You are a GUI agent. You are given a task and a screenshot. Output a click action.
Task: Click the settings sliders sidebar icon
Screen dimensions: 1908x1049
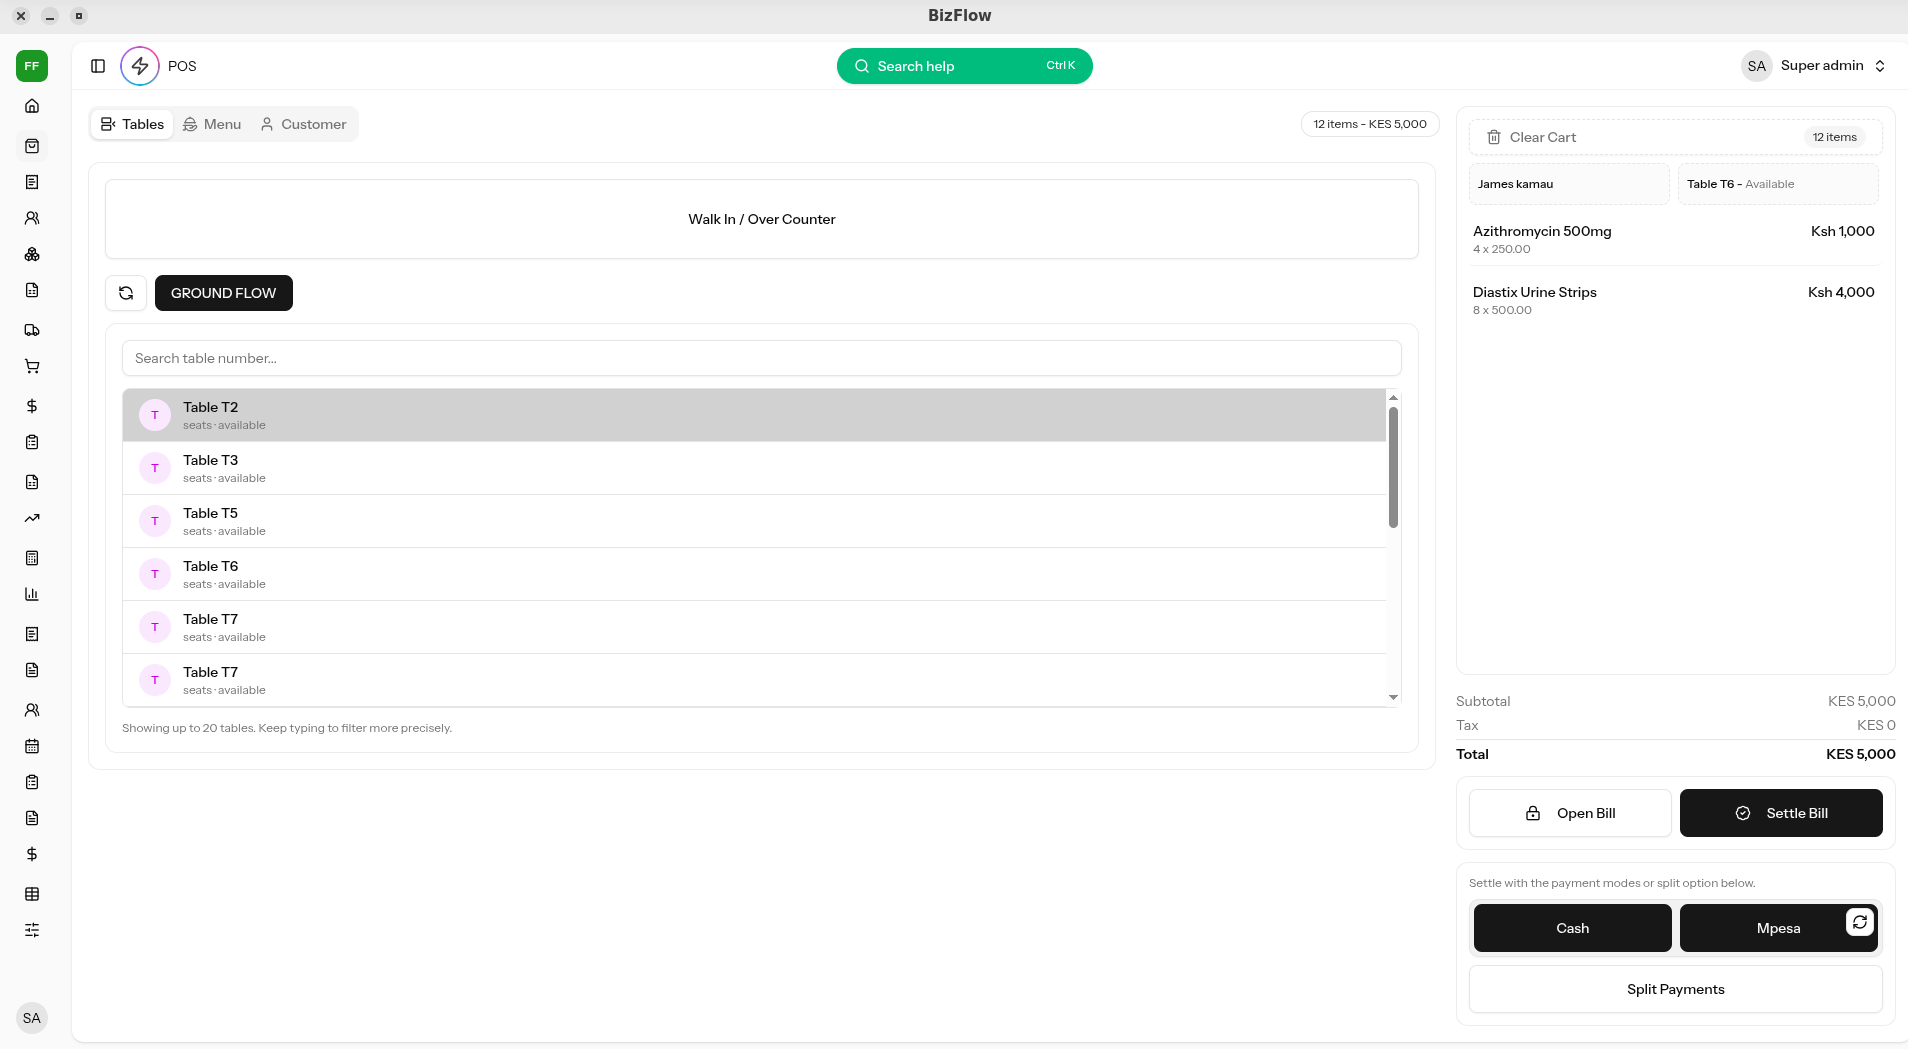[32, 930]
